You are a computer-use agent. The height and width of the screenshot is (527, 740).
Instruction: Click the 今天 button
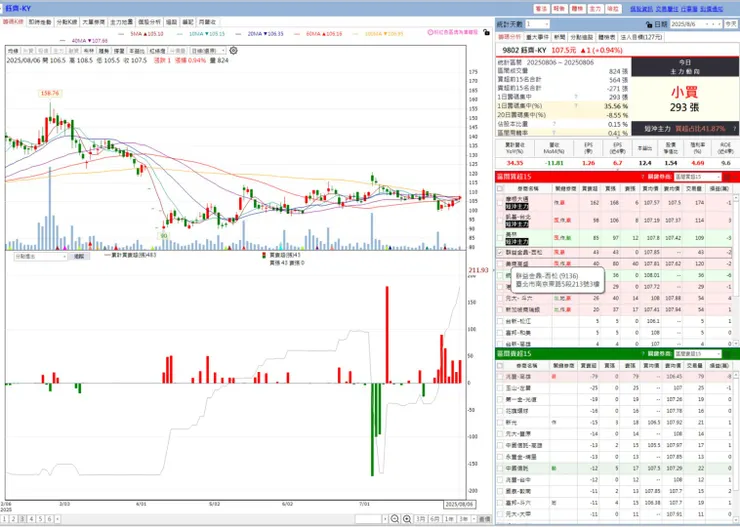click(731, 24)
